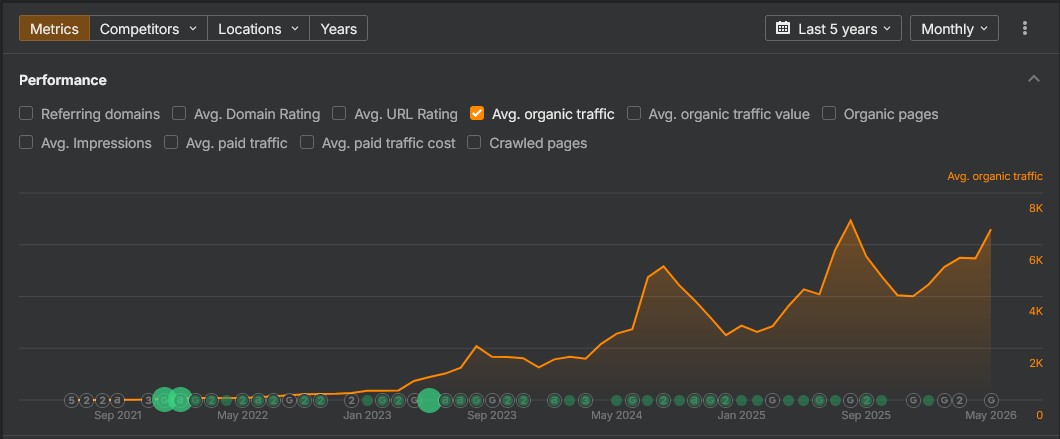This screenshot has height=439, width=1060.
Task: Enable the Avg. Domain Rating checkbox
Action: [178, 113]
